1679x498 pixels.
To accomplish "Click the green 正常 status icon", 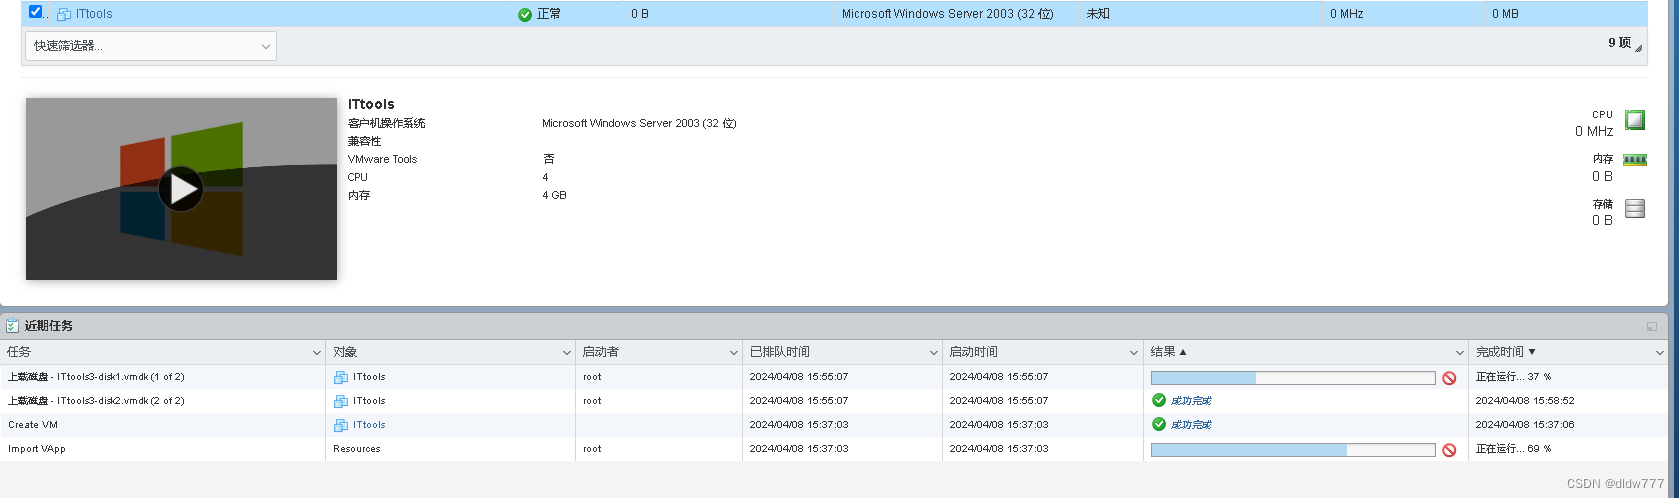I will coord(525,14).
